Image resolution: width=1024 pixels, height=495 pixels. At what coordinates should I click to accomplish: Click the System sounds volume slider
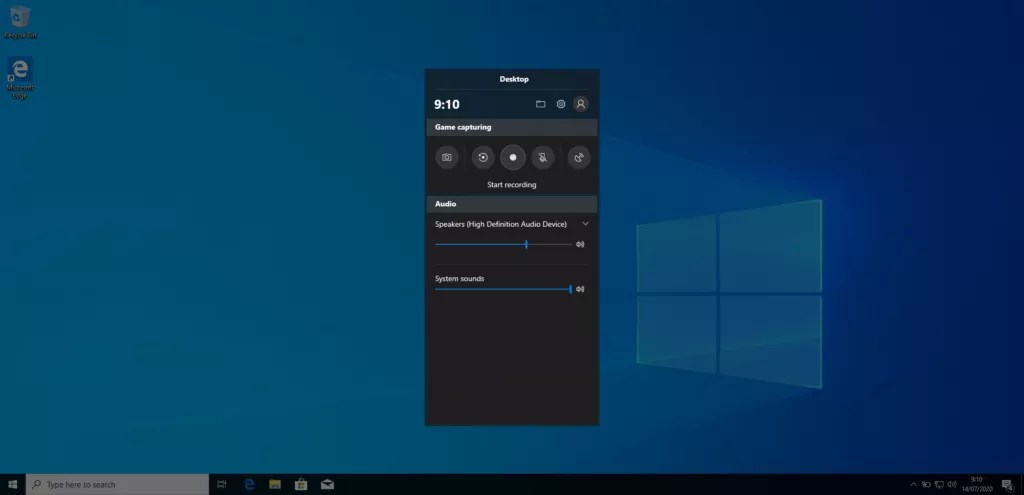pyautogui.click(x=500, y=289)
